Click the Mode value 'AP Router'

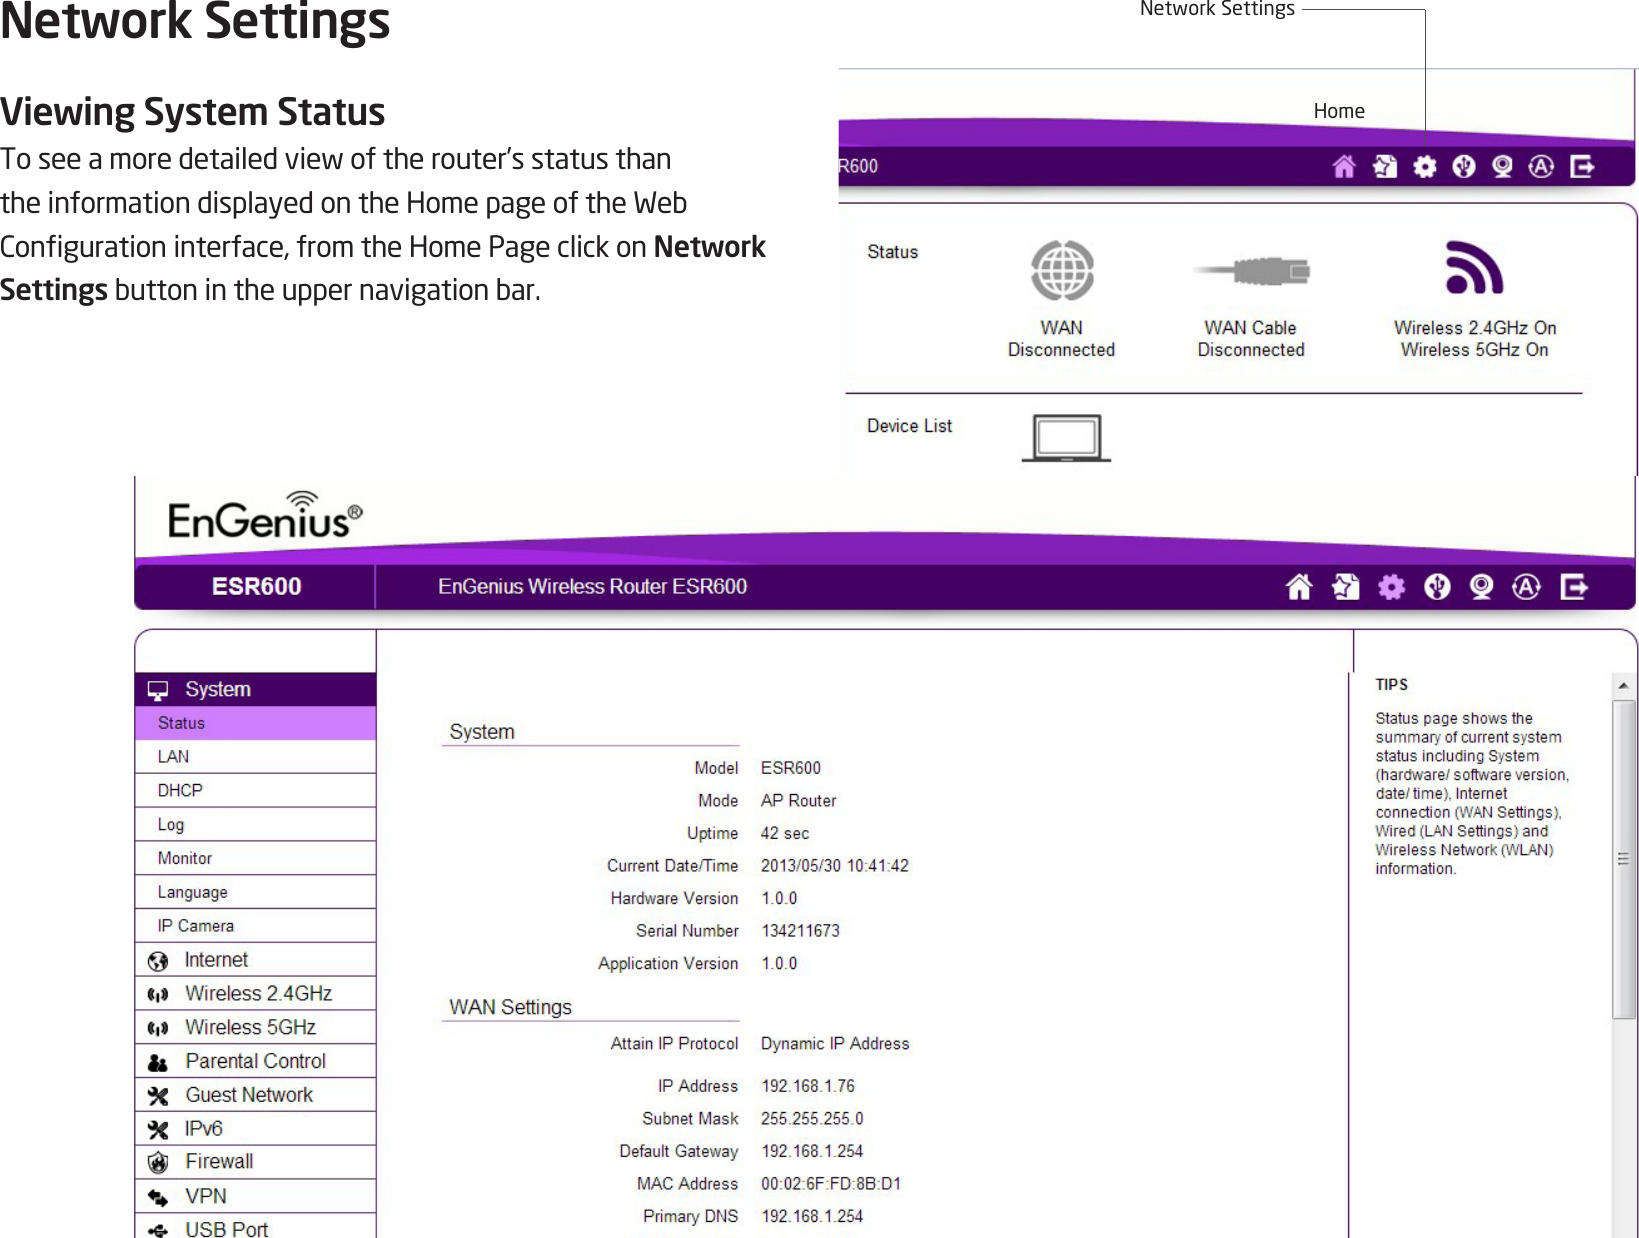tap(798, 801)
